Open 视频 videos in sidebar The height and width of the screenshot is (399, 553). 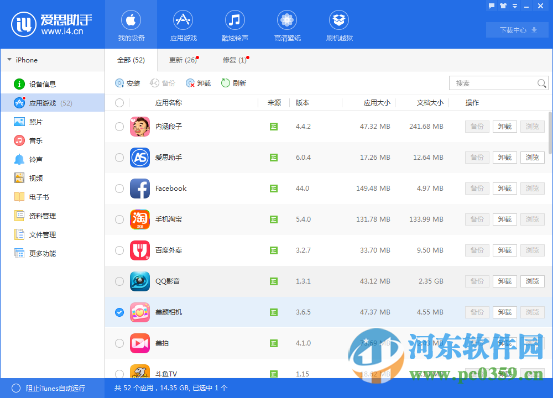pyautogui.click(x=28, y=178)
